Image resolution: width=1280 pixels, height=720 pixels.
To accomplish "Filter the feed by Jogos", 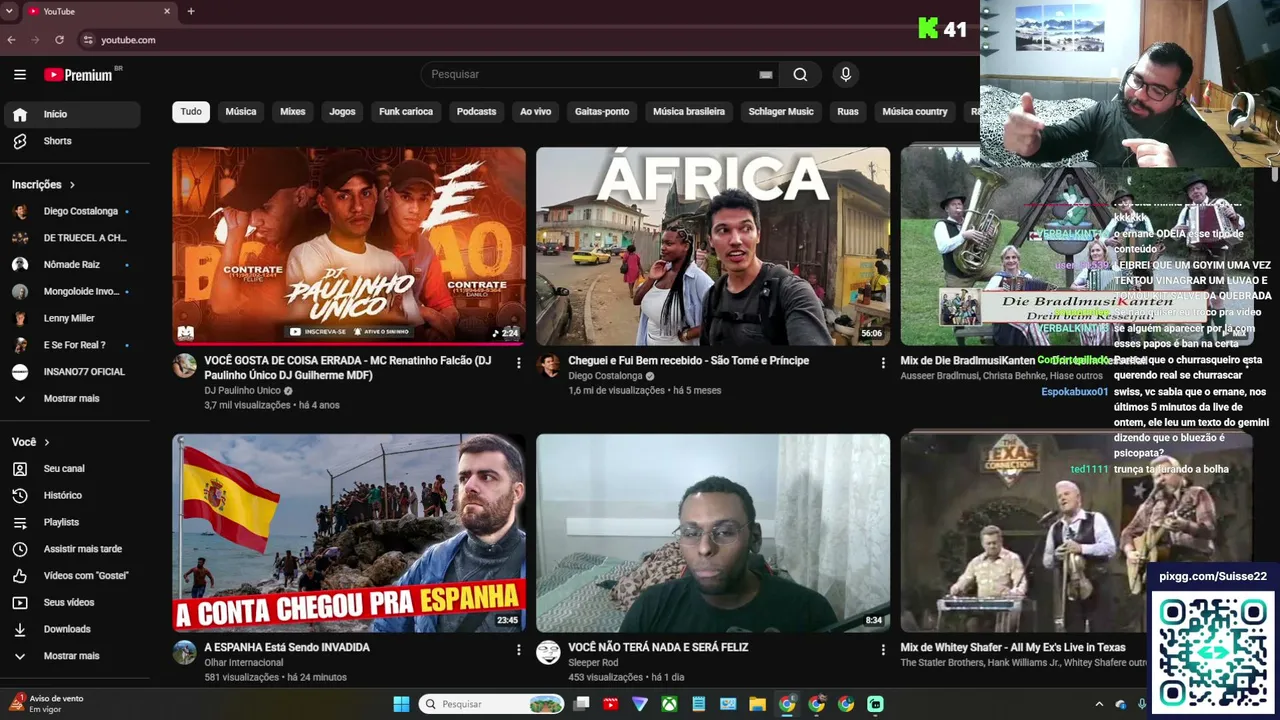I will pyautogui.click(x=343, y=112).
